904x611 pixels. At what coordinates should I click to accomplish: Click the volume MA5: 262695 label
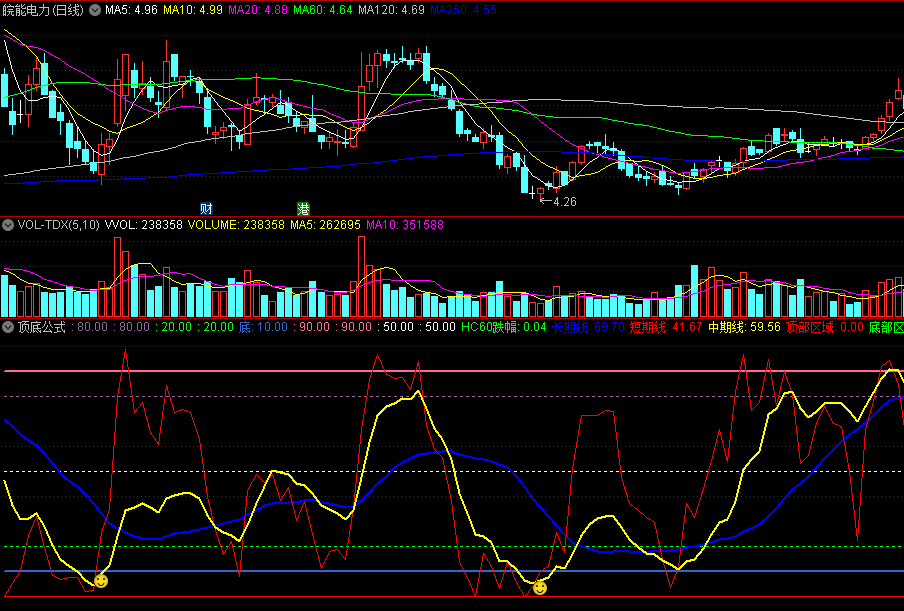click(x=325, y=225)
